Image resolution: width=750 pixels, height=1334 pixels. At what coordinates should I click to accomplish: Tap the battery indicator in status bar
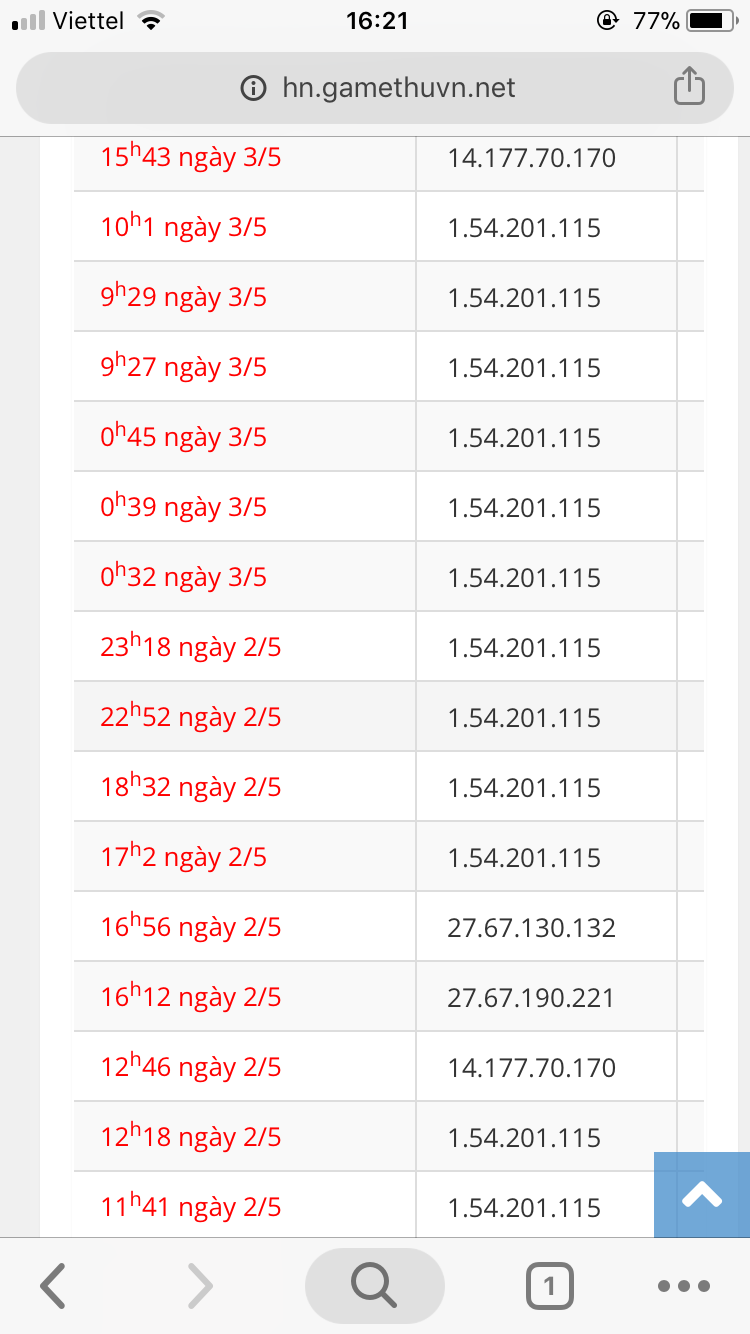712,20
